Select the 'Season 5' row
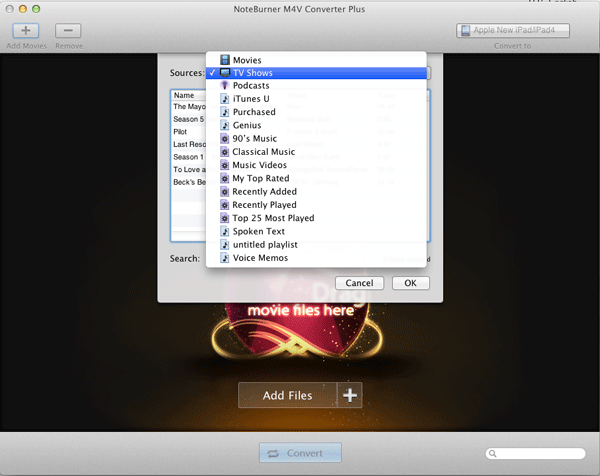Screen dimensions: 600x476 pos(189,119)
